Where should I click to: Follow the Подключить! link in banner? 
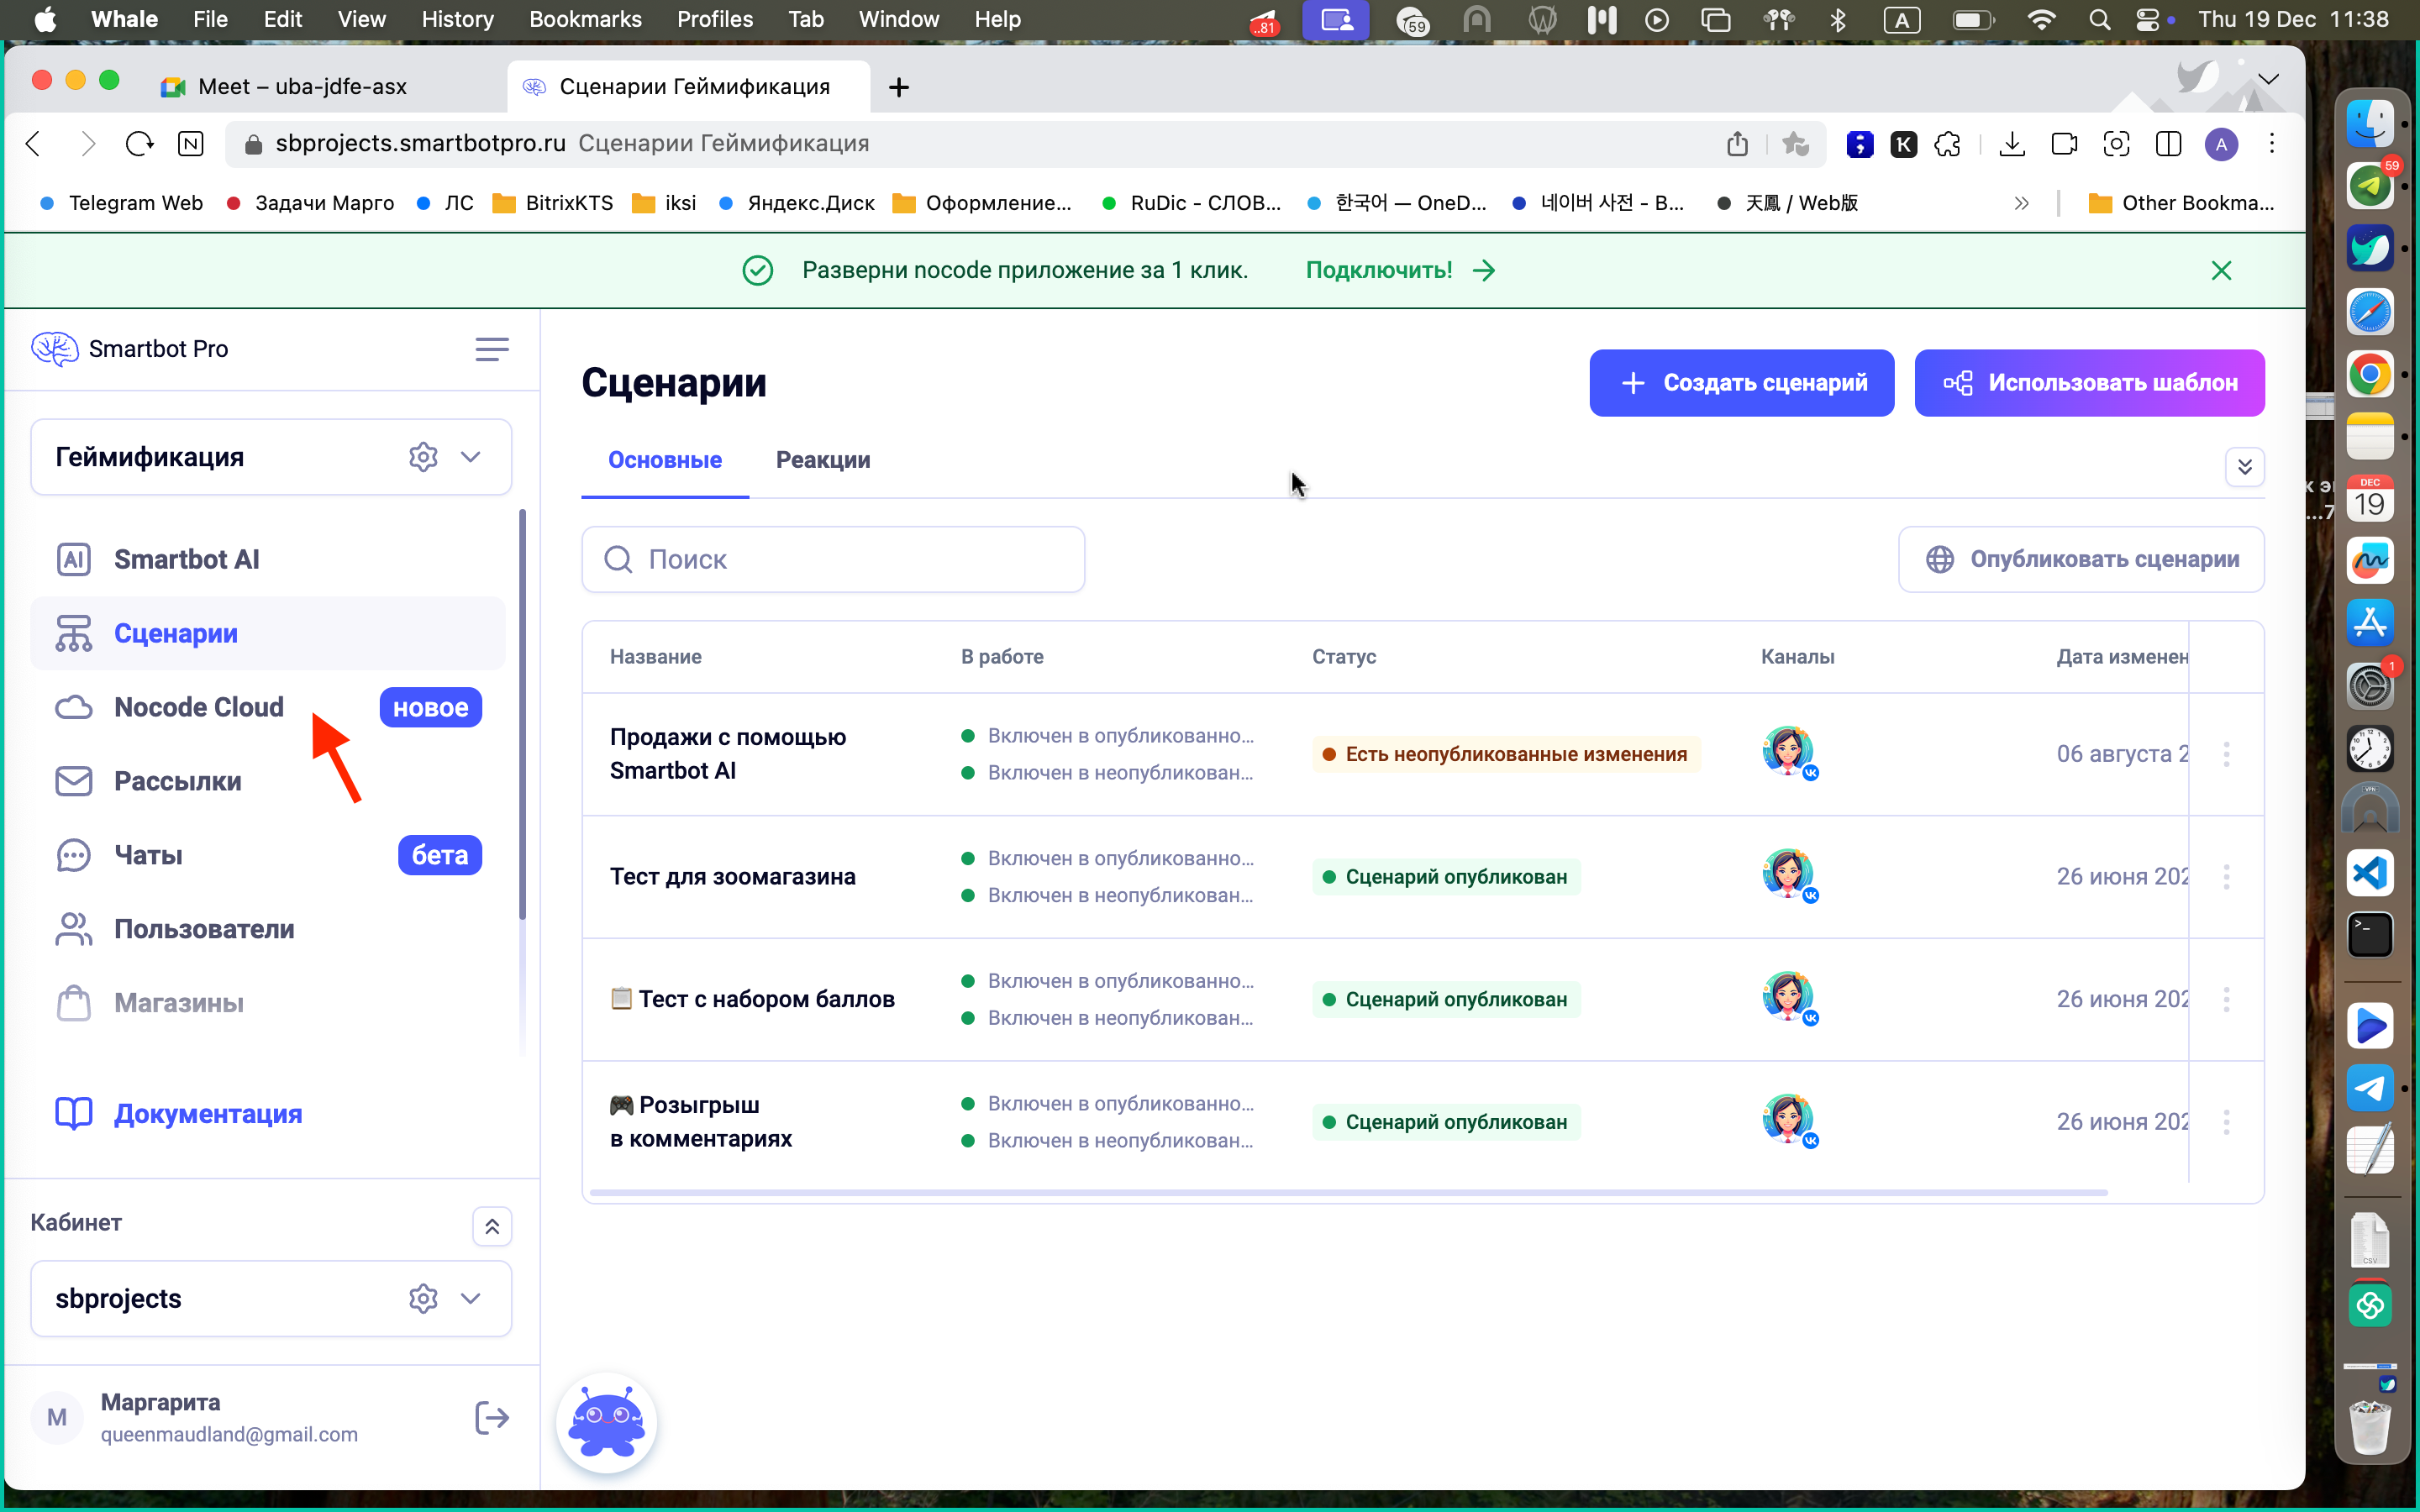[1400, 270]
